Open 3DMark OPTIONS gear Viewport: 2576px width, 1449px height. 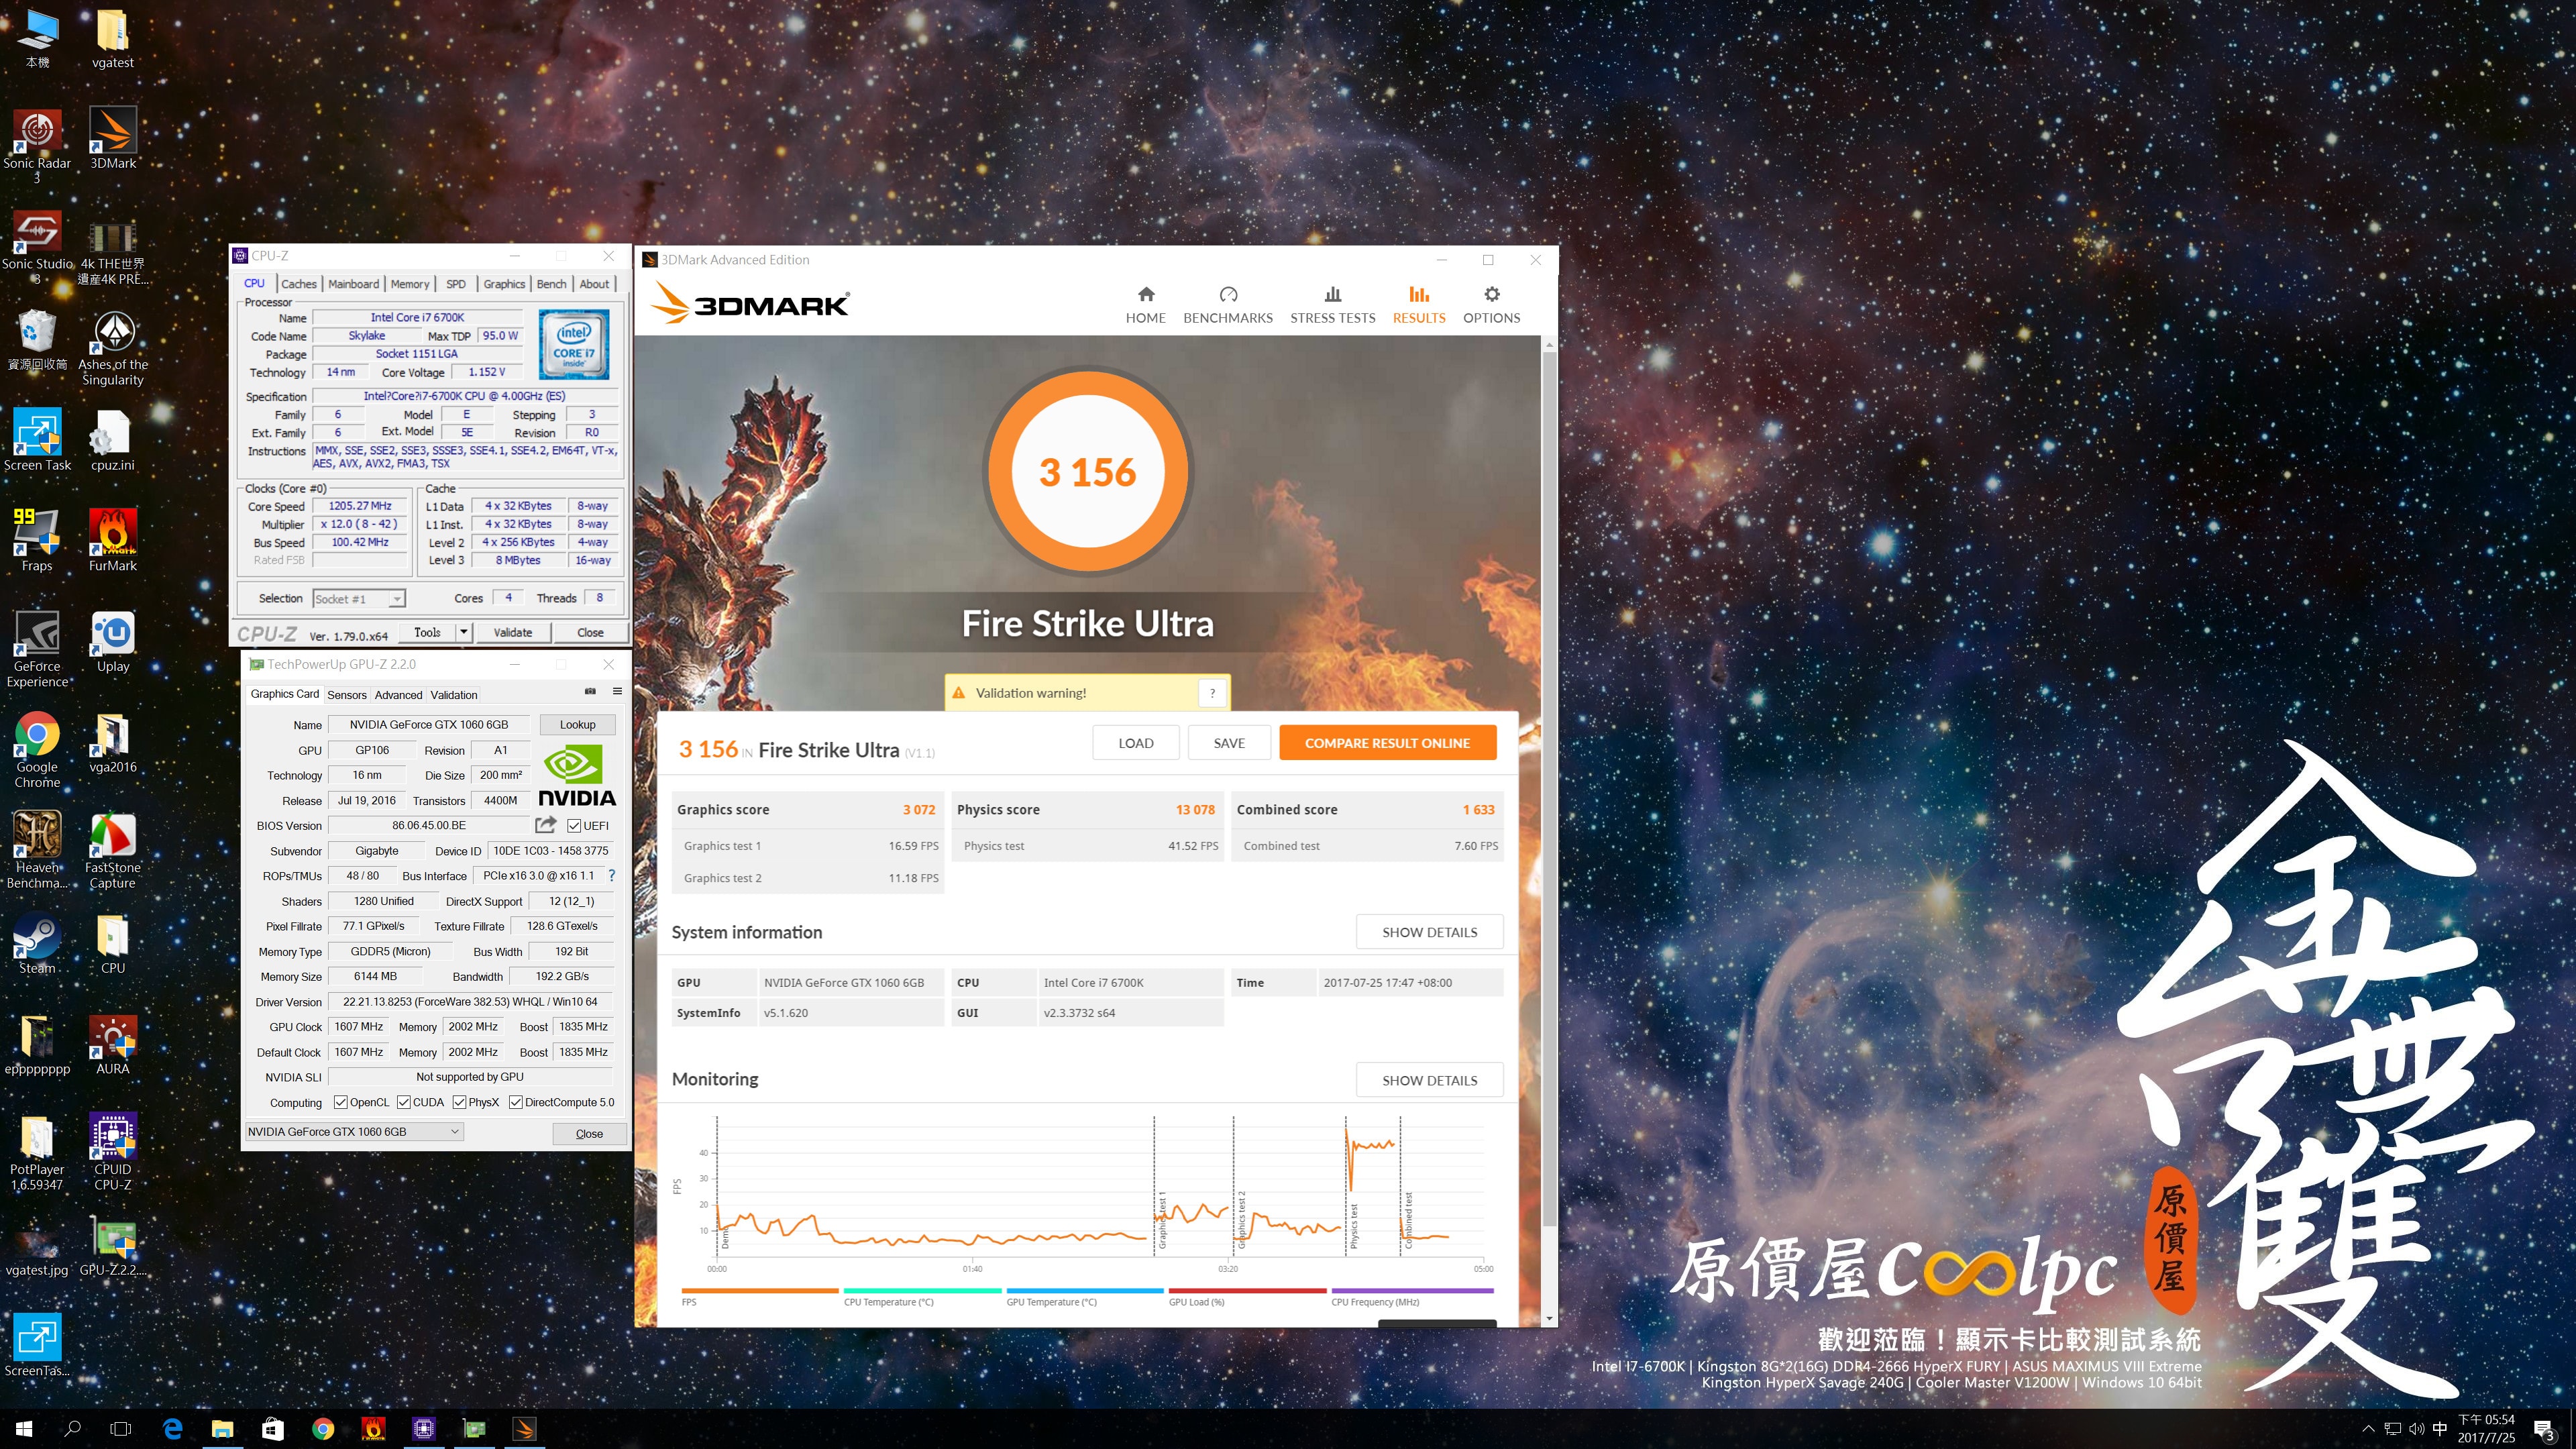(1491, 305)
